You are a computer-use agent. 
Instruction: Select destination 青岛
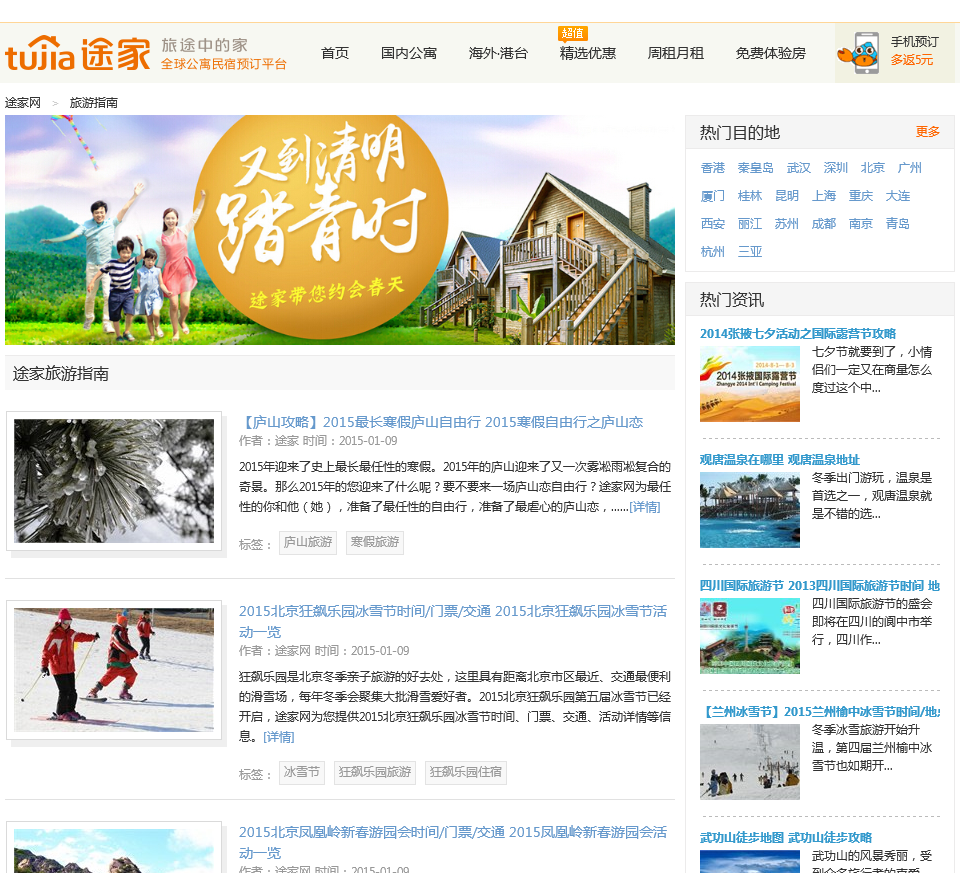coord(898,223)
